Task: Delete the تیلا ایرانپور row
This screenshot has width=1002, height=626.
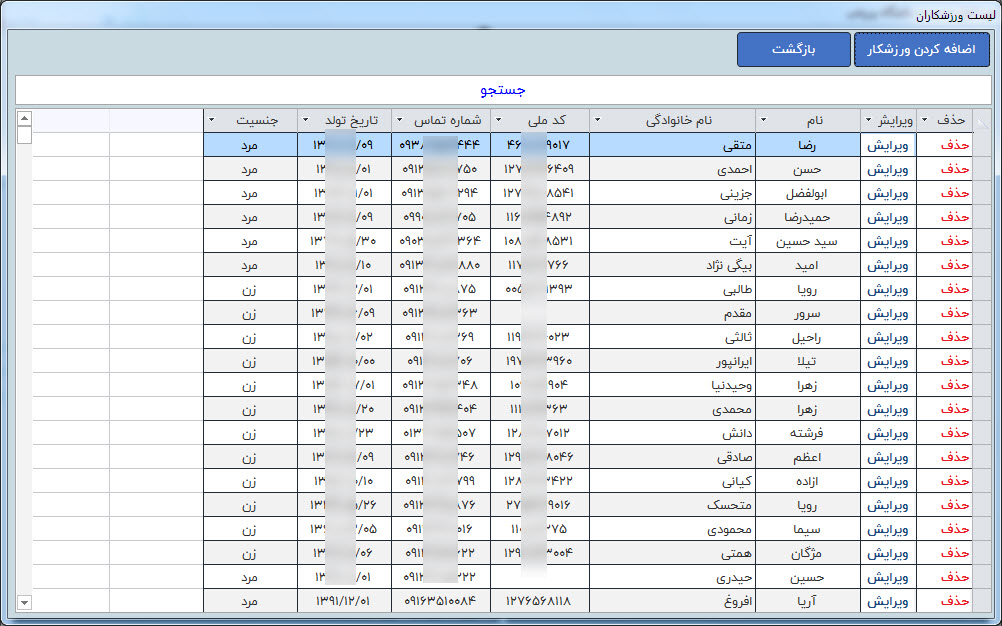Action: pyautogui.click(x=955, y=362)
